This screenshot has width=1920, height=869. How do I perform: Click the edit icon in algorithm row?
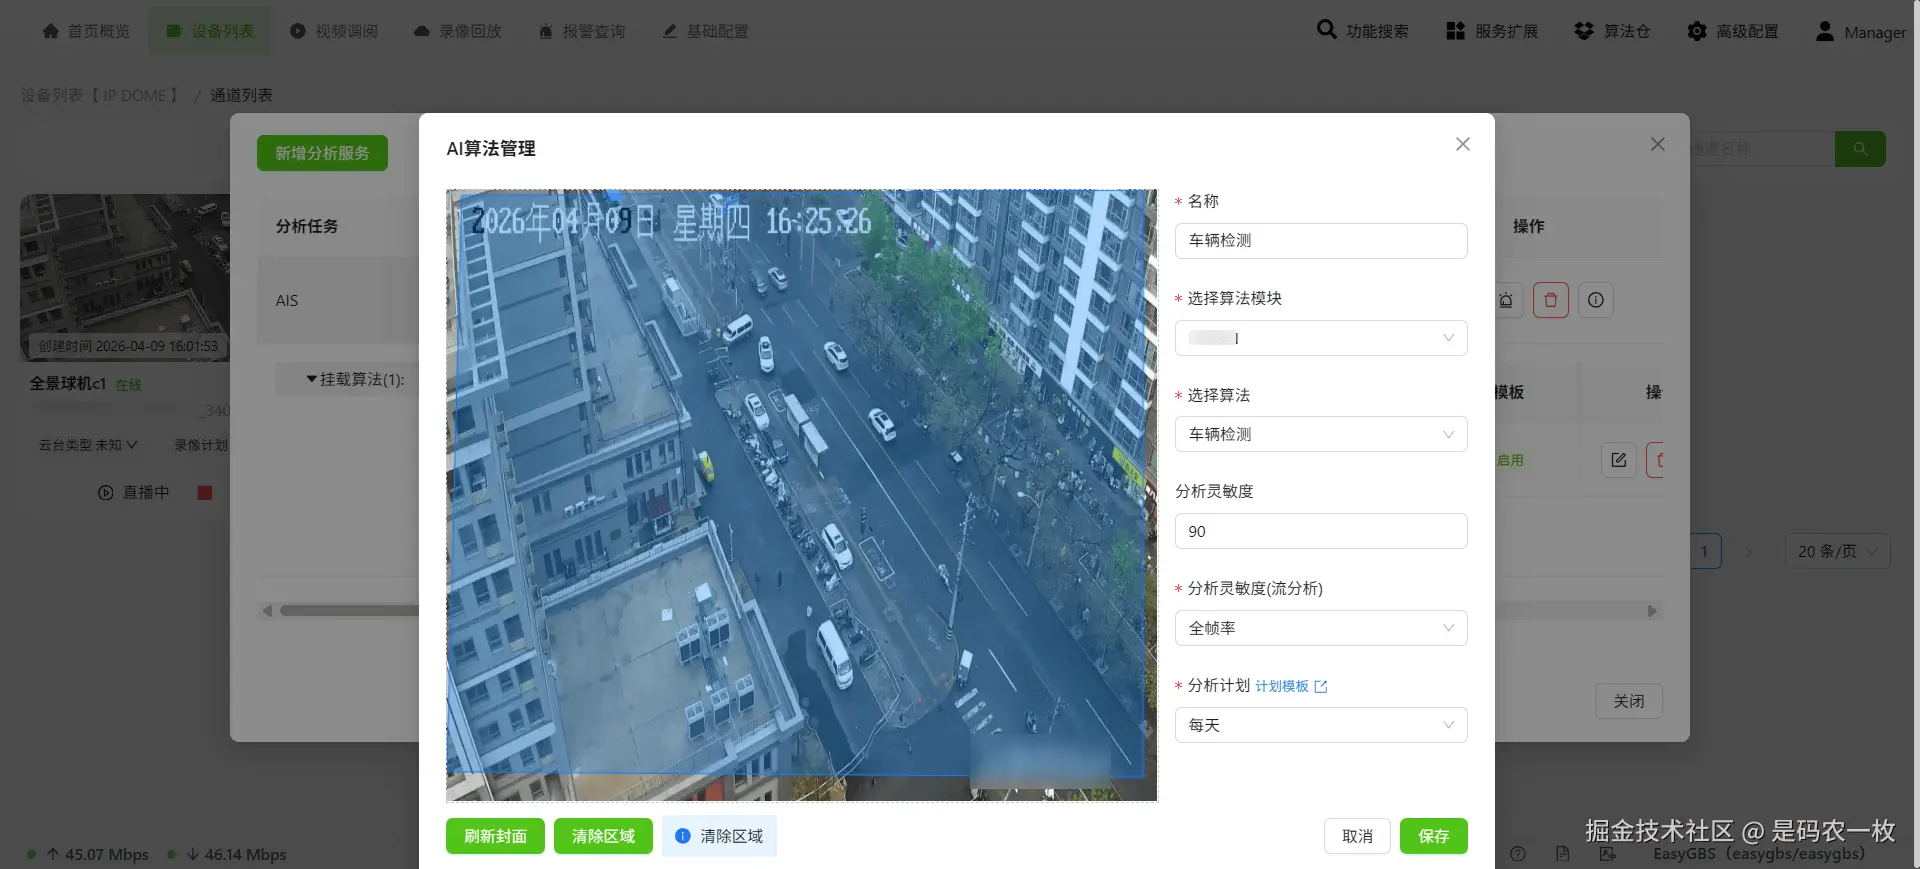(x=1619, y=460)
